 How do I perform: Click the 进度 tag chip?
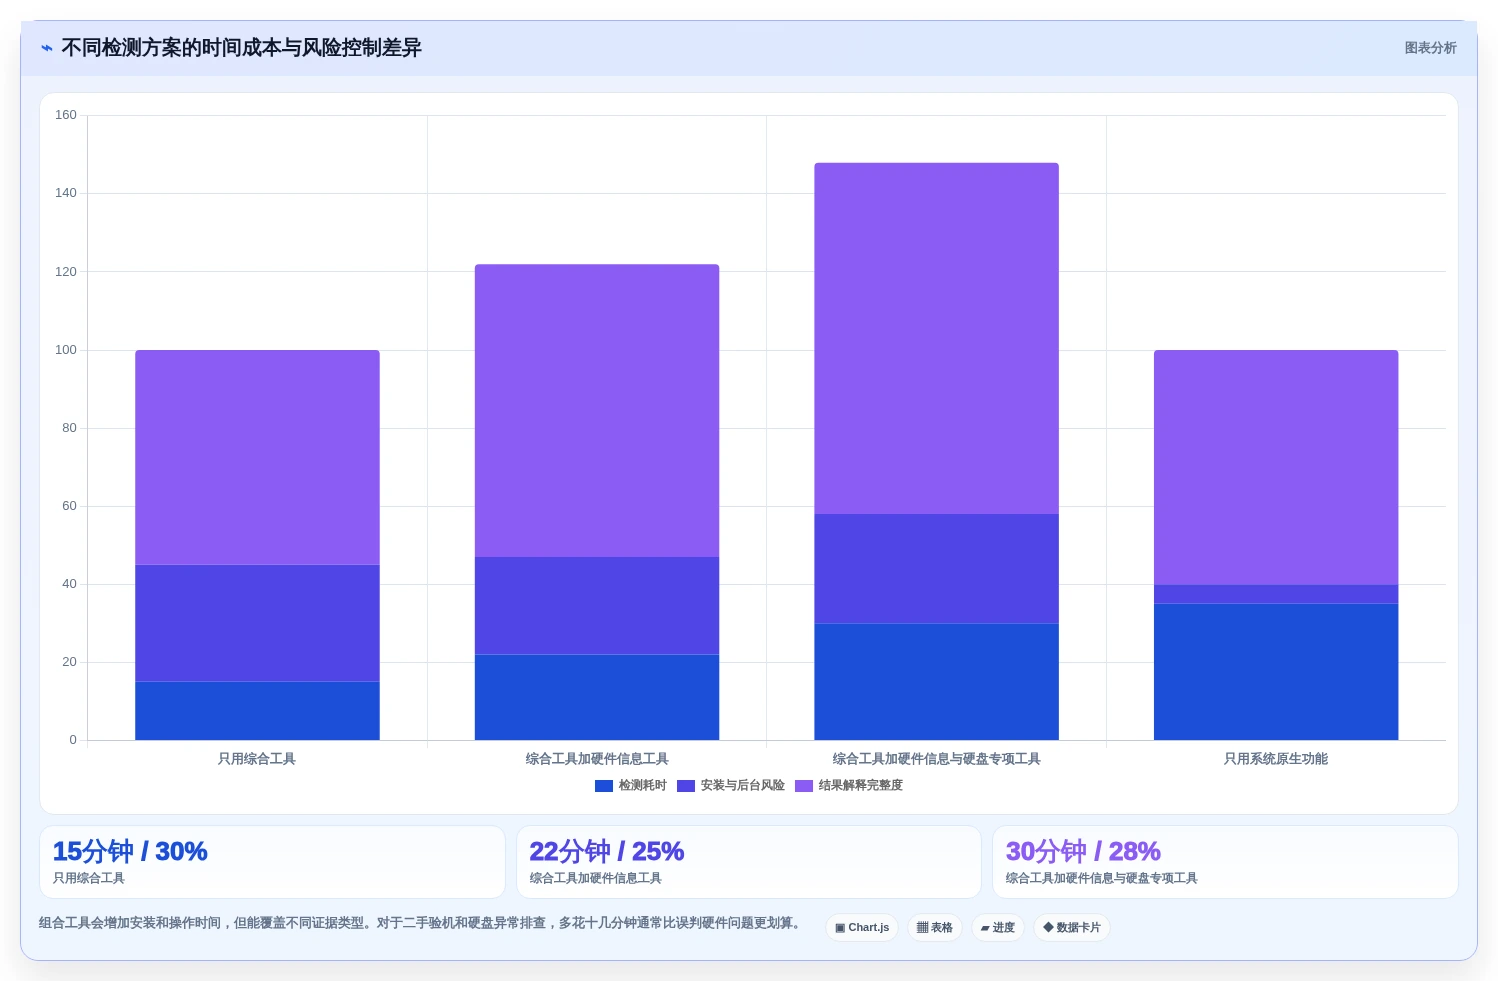(x=998, y=928)
